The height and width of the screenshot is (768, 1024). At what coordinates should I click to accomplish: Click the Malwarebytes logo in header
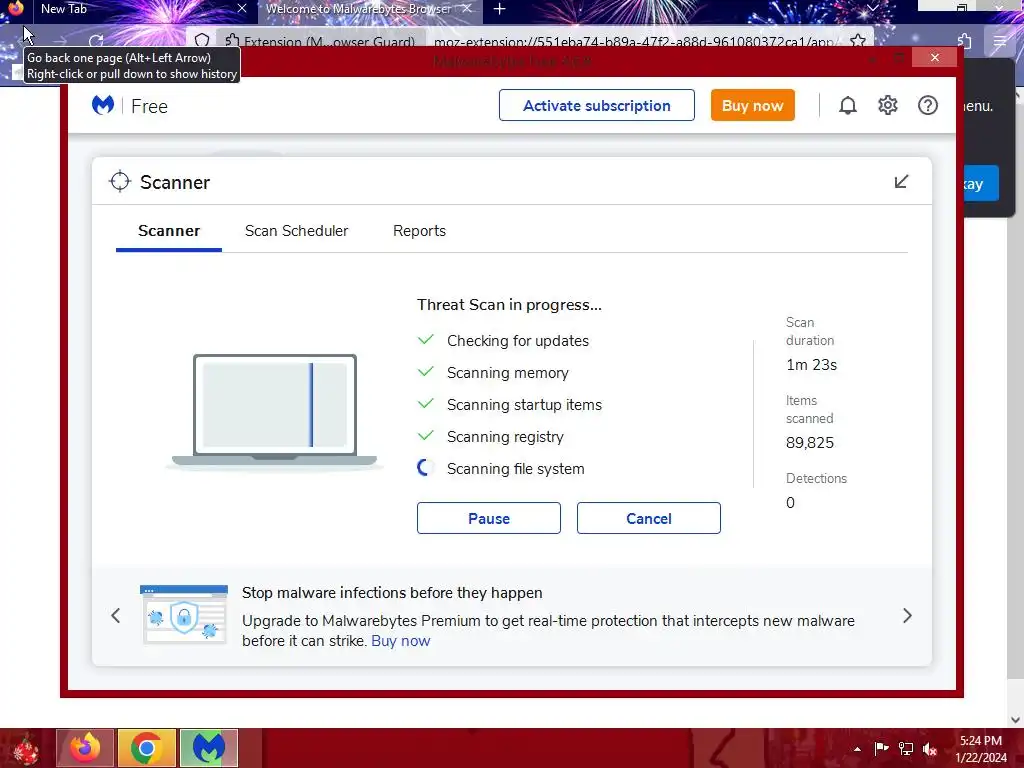pyautogui.click(x=103, y=105)
